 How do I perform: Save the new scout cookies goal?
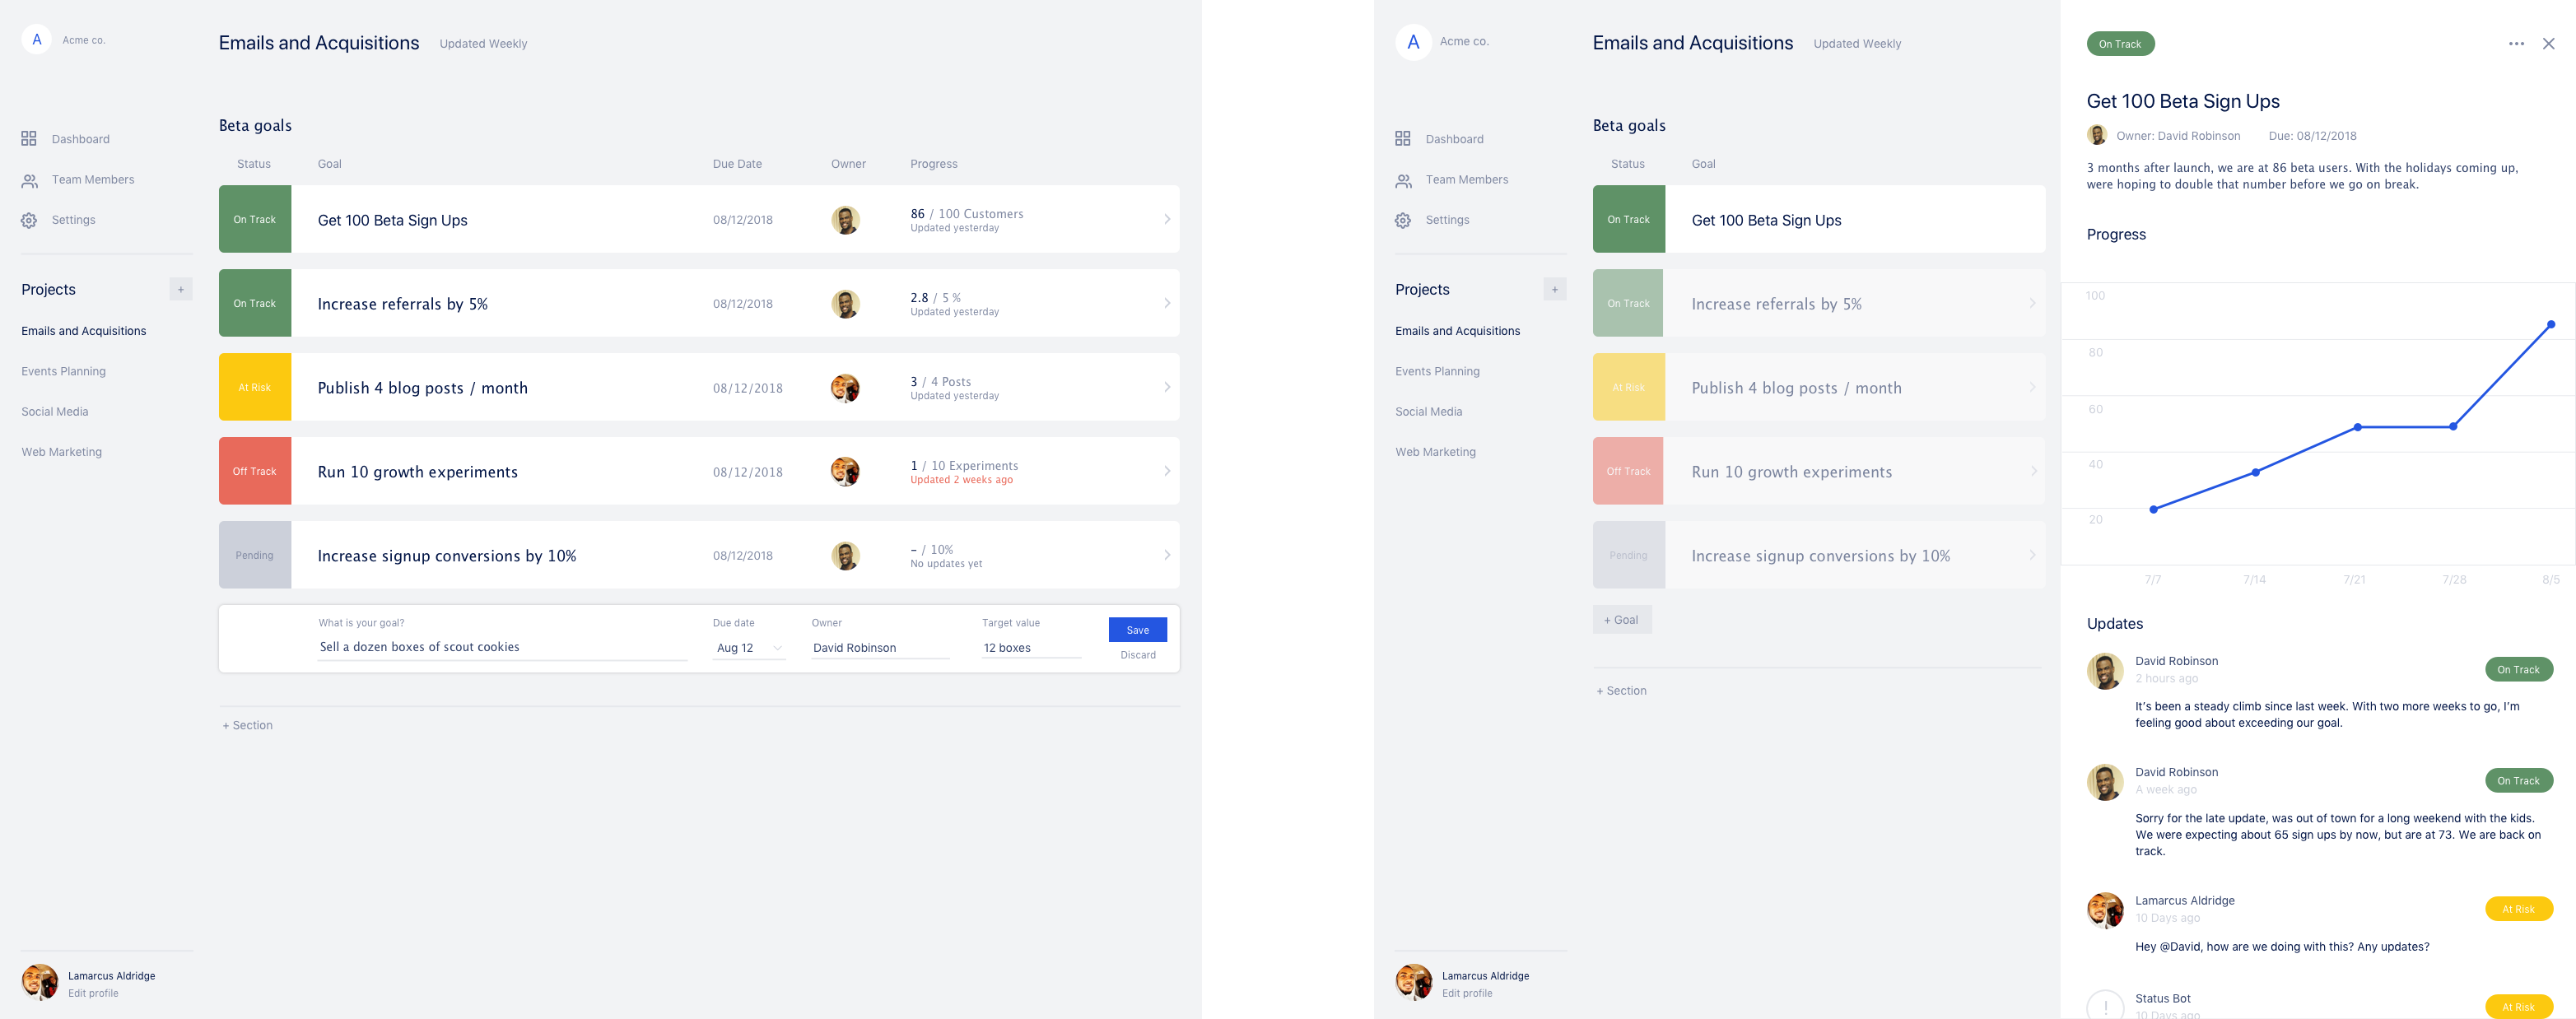coord(1137,630)
